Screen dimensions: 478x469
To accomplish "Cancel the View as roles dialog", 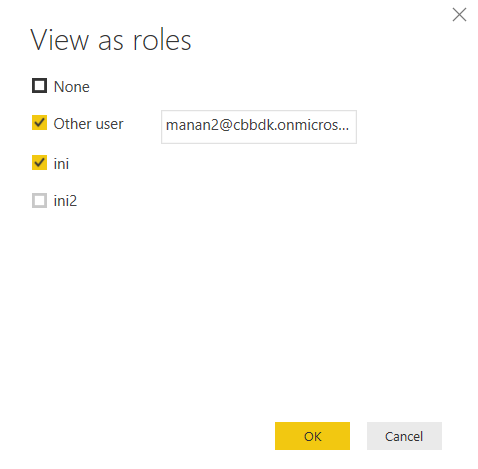I will click(x=404, y=436).
